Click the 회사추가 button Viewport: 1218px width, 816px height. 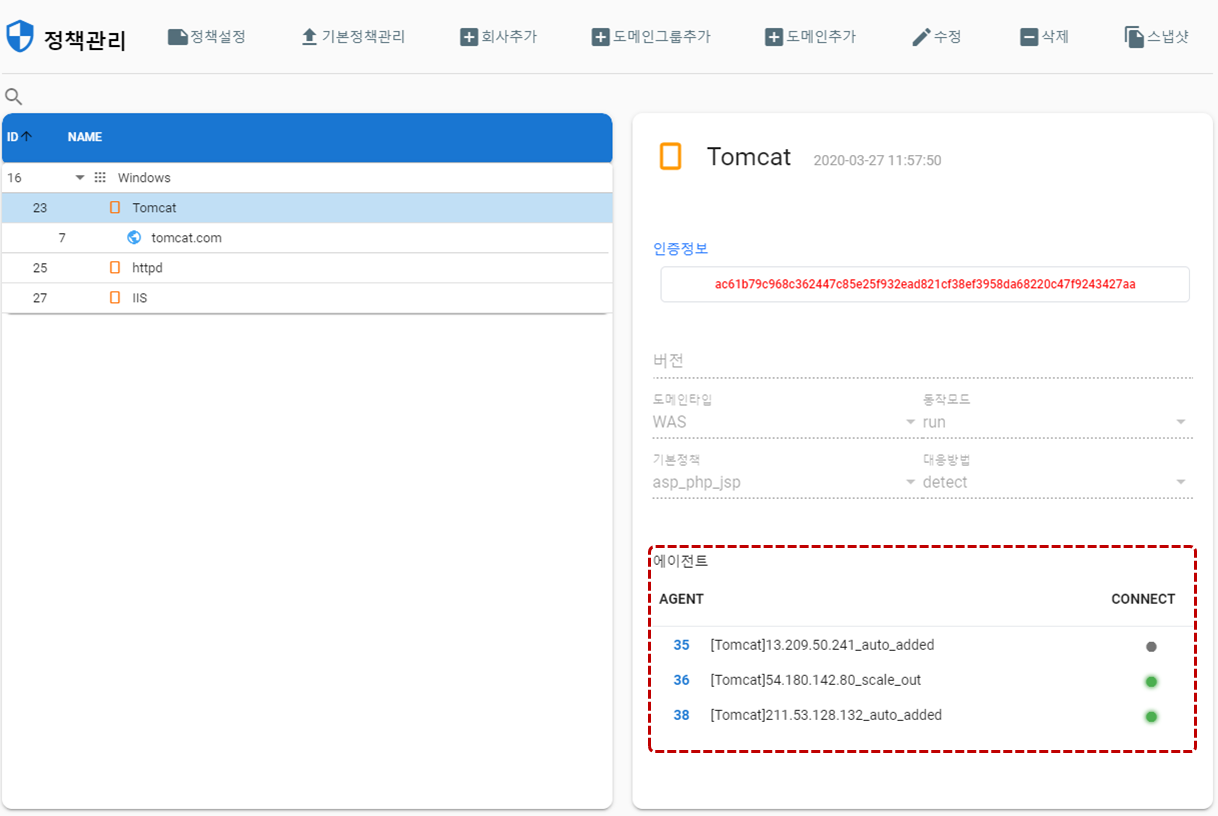[x=498, y=37]
